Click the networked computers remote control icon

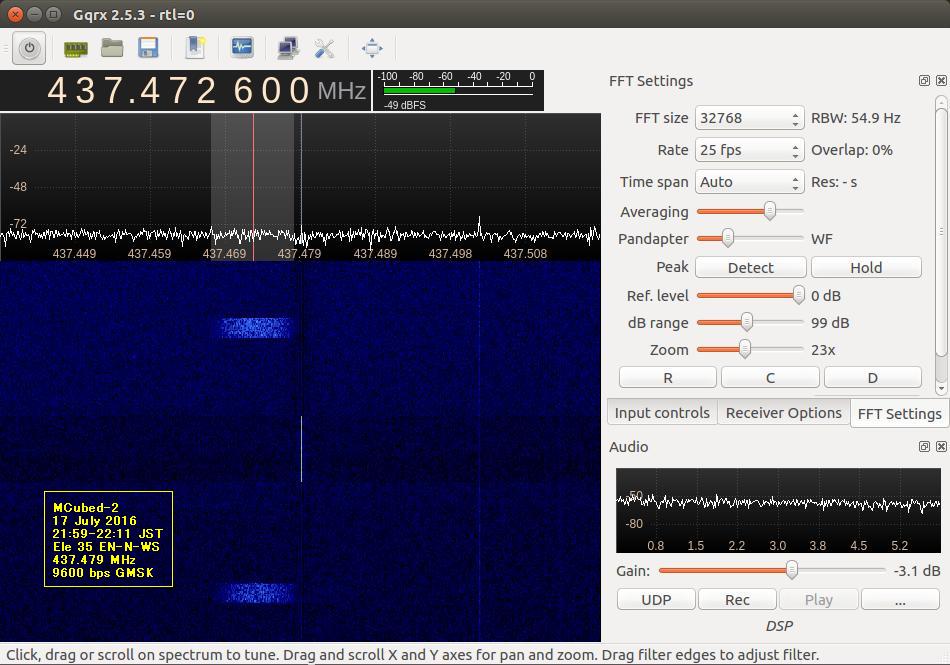(x=287, y=48)
